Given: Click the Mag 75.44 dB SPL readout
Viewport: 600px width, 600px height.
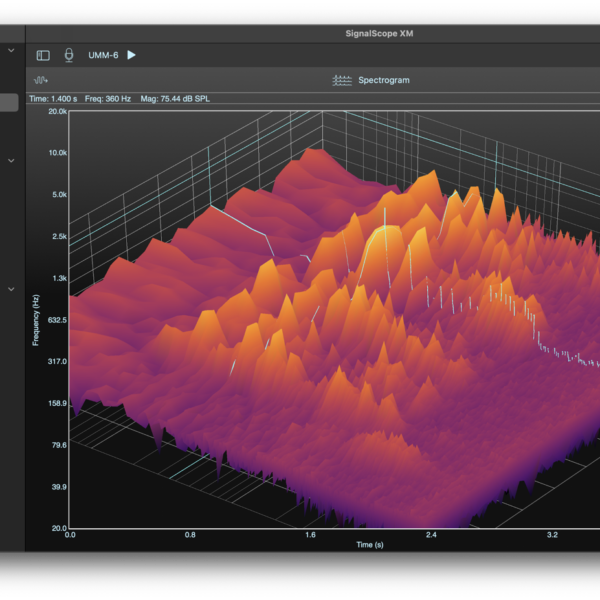Looking at the screenshot, I should (177, 98).
